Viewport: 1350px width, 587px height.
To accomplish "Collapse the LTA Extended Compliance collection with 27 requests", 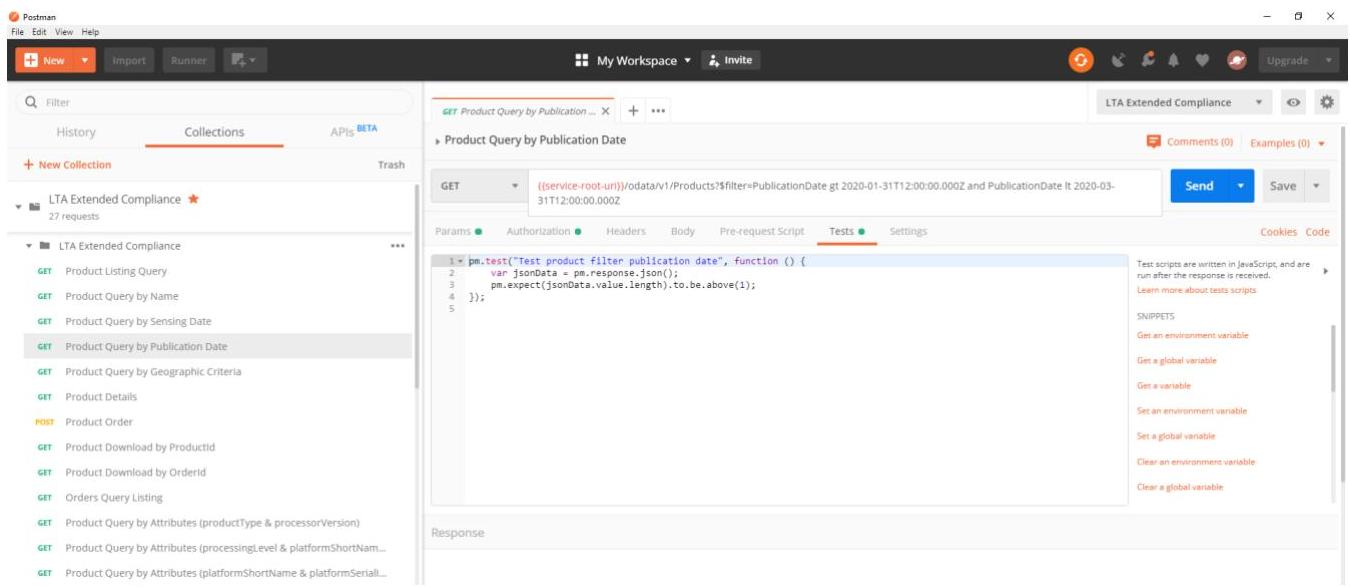I will [x=18, y=206].
